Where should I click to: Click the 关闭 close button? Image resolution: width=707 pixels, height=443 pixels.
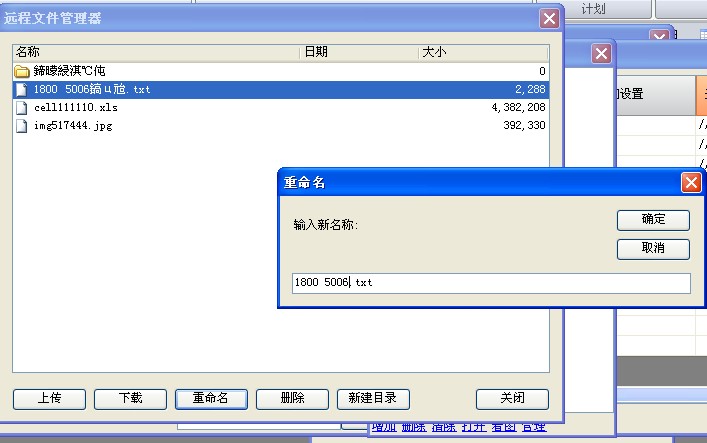coord(512,398)
